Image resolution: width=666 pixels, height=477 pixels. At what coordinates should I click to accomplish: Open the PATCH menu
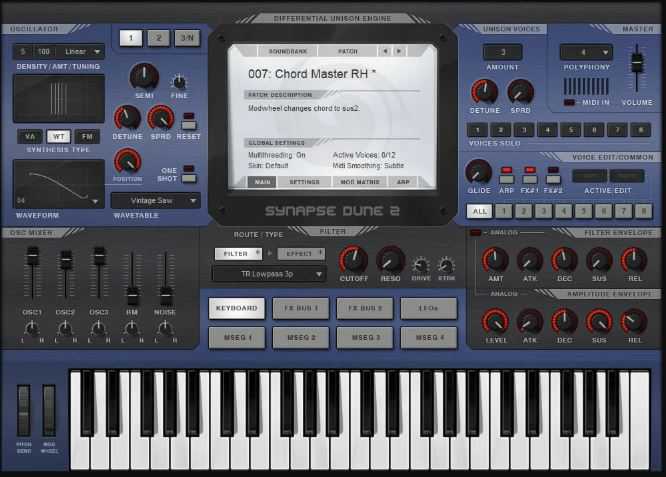coord(347,51)
